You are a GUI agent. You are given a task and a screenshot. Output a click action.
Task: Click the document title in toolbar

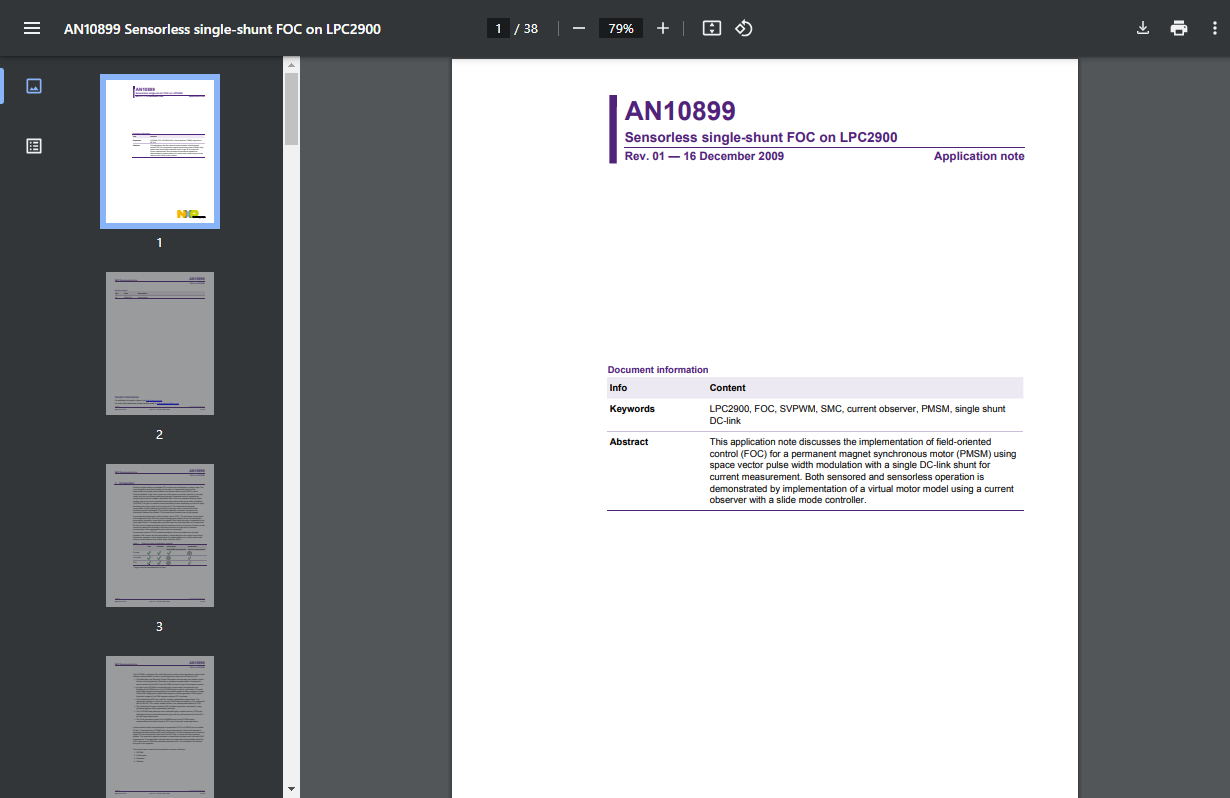click(x=222, y=28)
